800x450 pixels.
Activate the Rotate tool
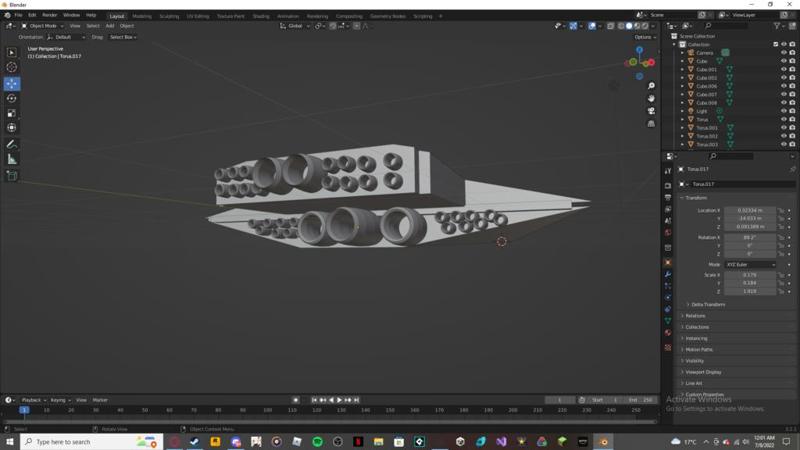coord(12,98)
